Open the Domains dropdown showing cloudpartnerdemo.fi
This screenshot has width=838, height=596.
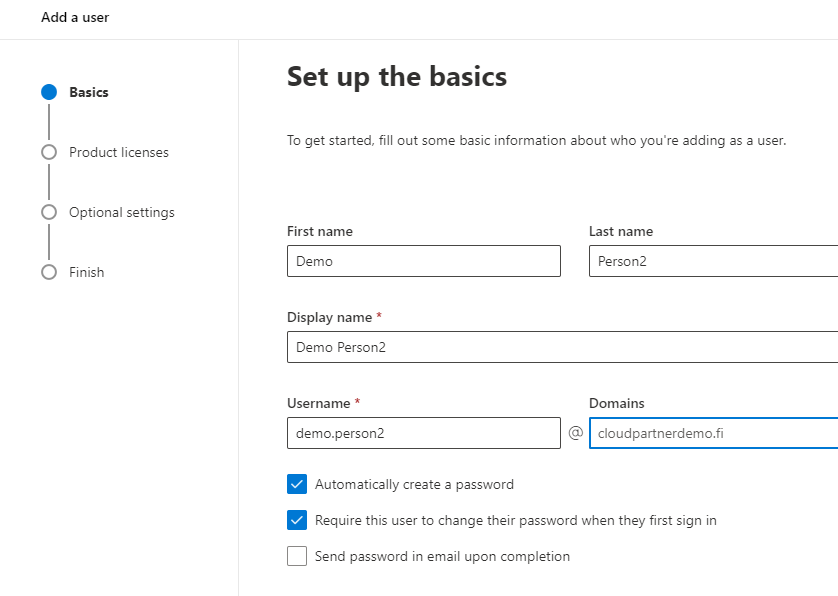(713, 433)
